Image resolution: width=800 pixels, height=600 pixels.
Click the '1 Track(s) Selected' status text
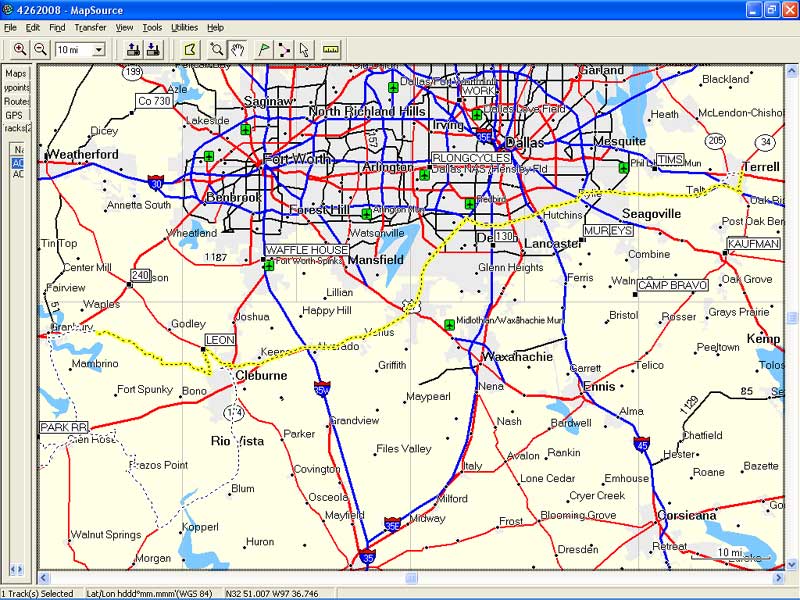pyautogui.click(x=37, y=594)
